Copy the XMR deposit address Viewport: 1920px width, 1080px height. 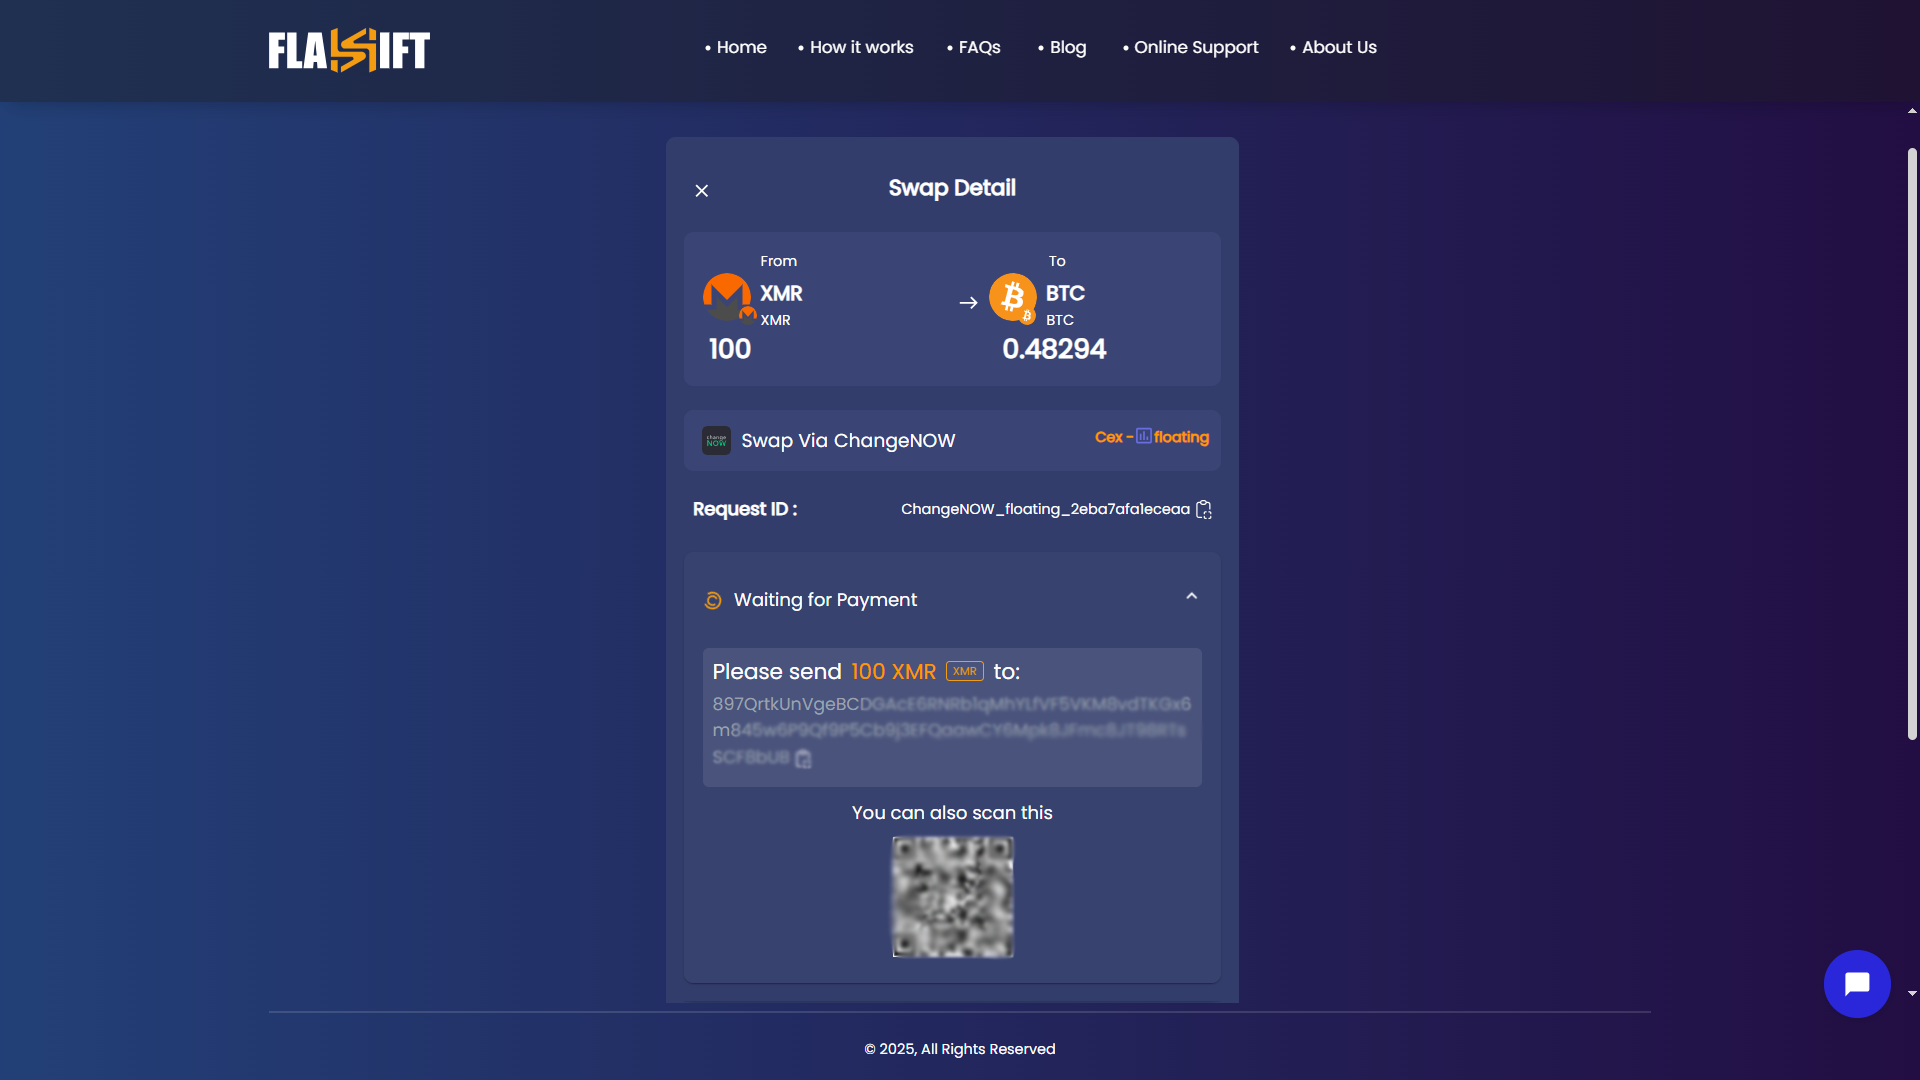pos(803,760)
